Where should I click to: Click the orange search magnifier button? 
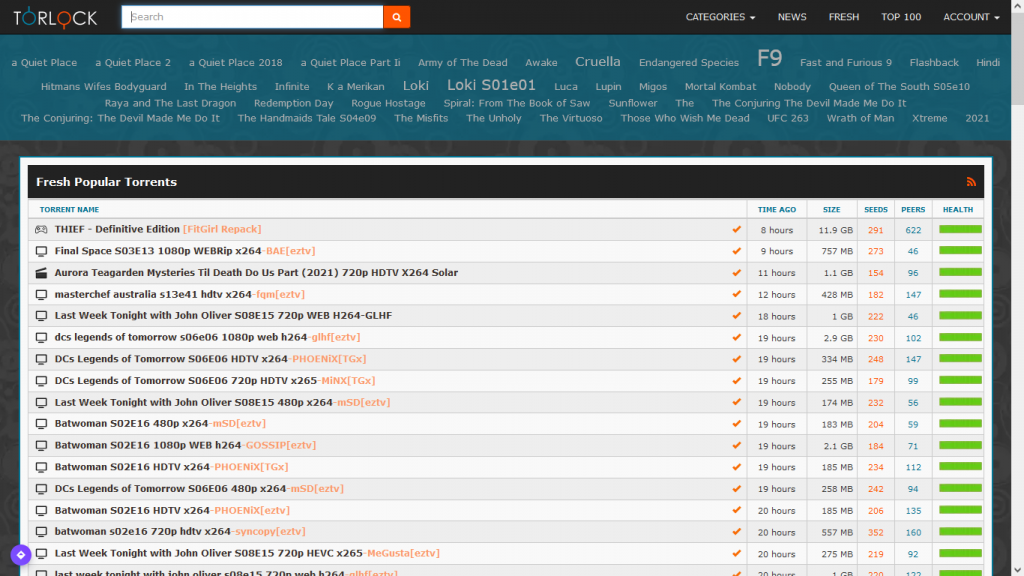pyautogui.click(x=396, y=17)
